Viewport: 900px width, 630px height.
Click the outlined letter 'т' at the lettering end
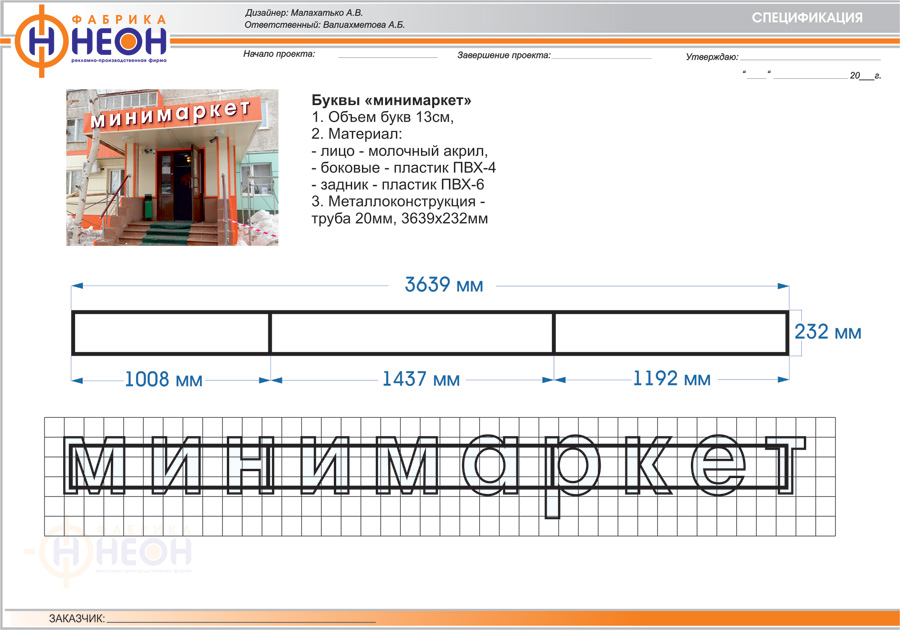[x=785, y=465]
